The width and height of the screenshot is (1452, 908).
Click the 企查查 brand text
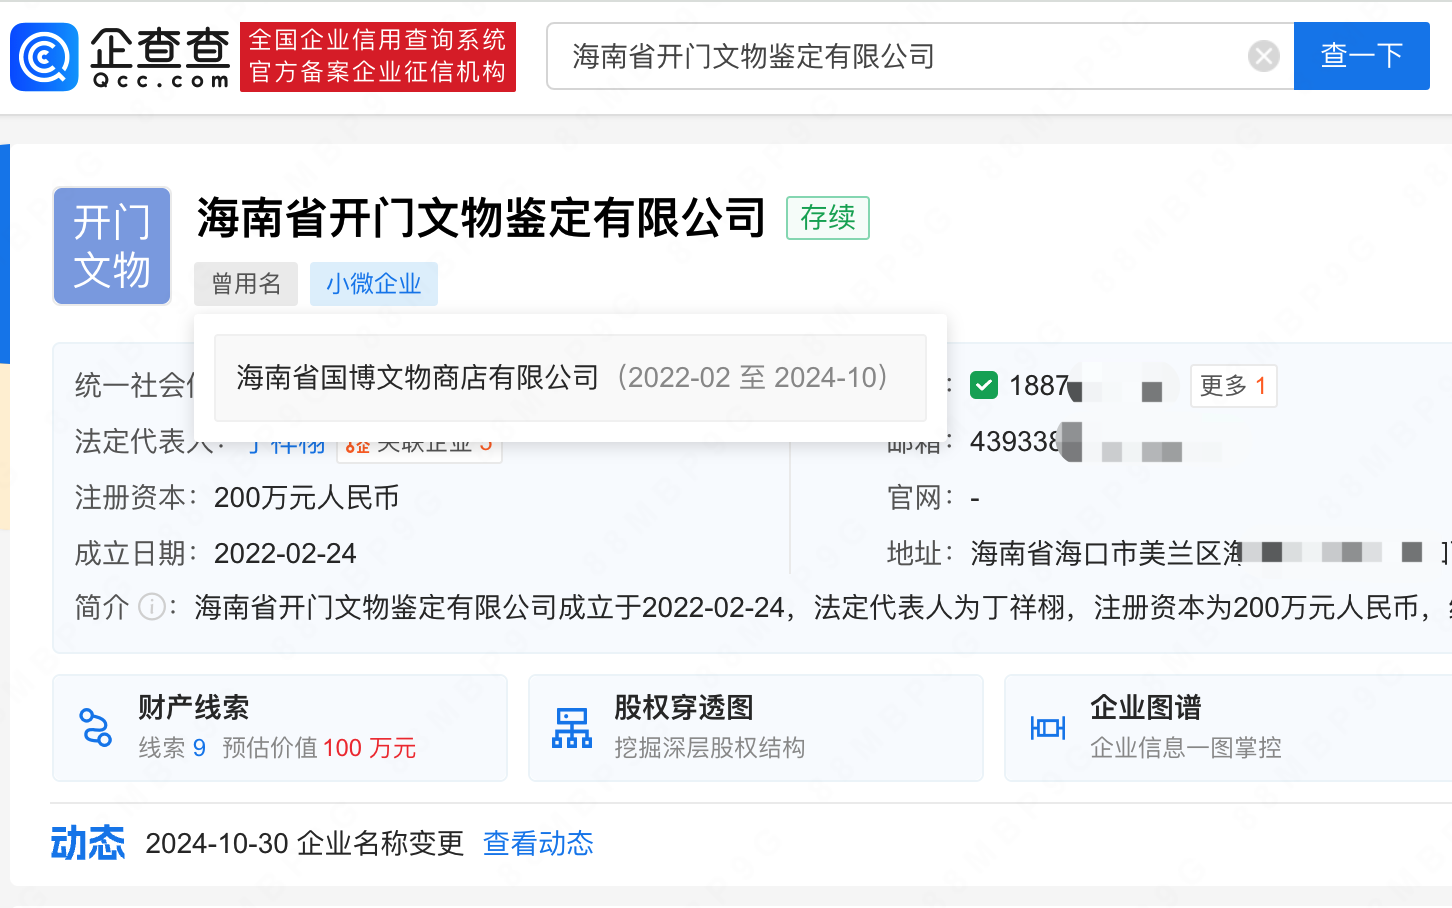160,48
